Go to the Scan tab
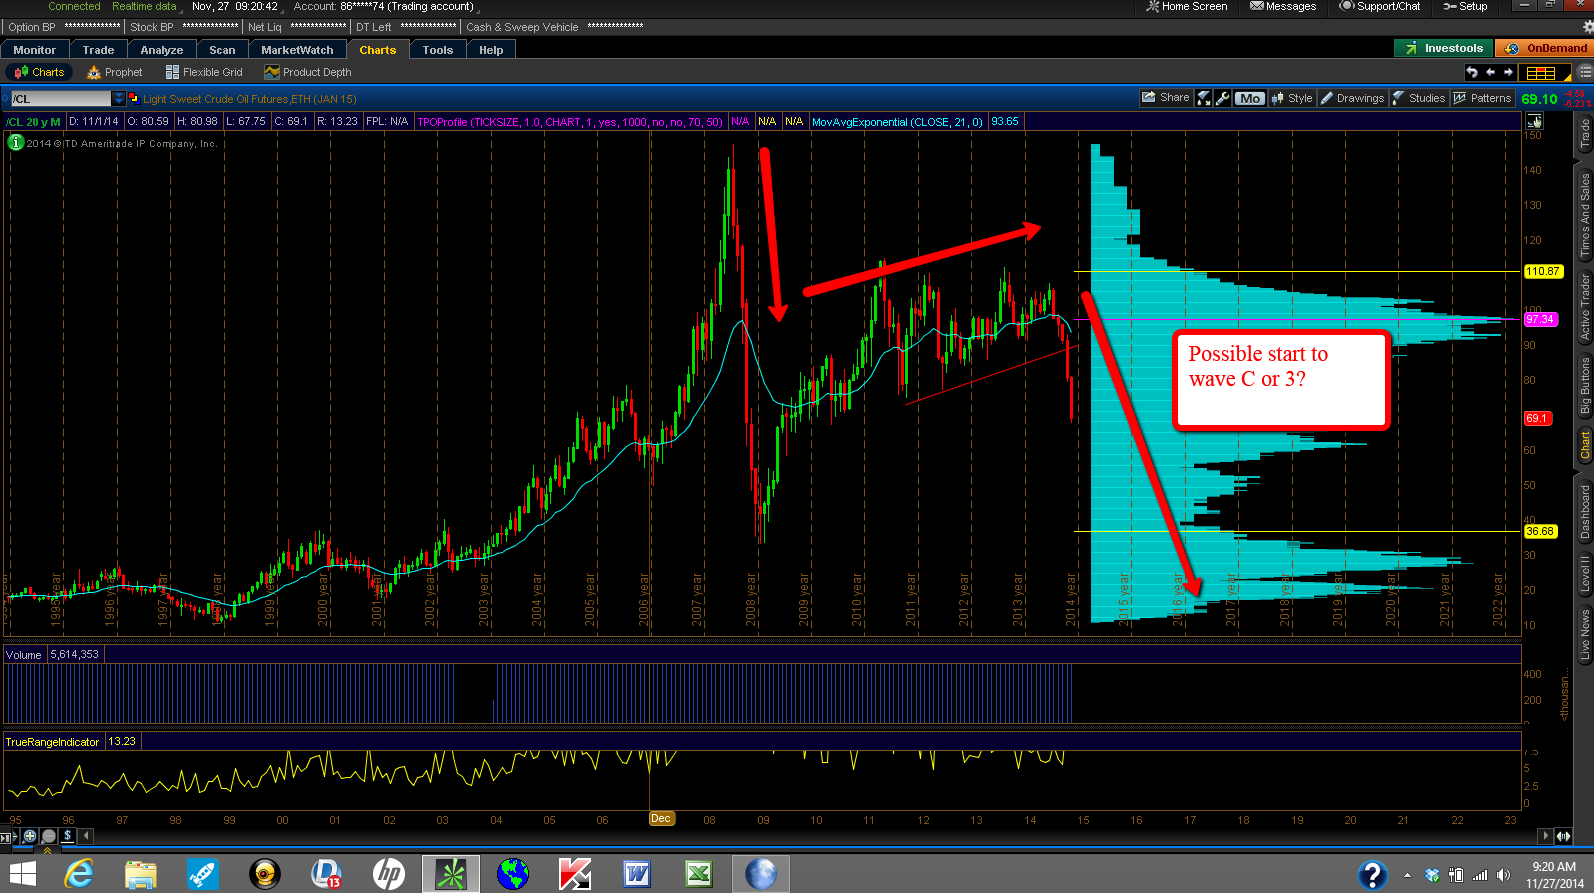This screenshot has width=1594, height=893. (222, 50)
